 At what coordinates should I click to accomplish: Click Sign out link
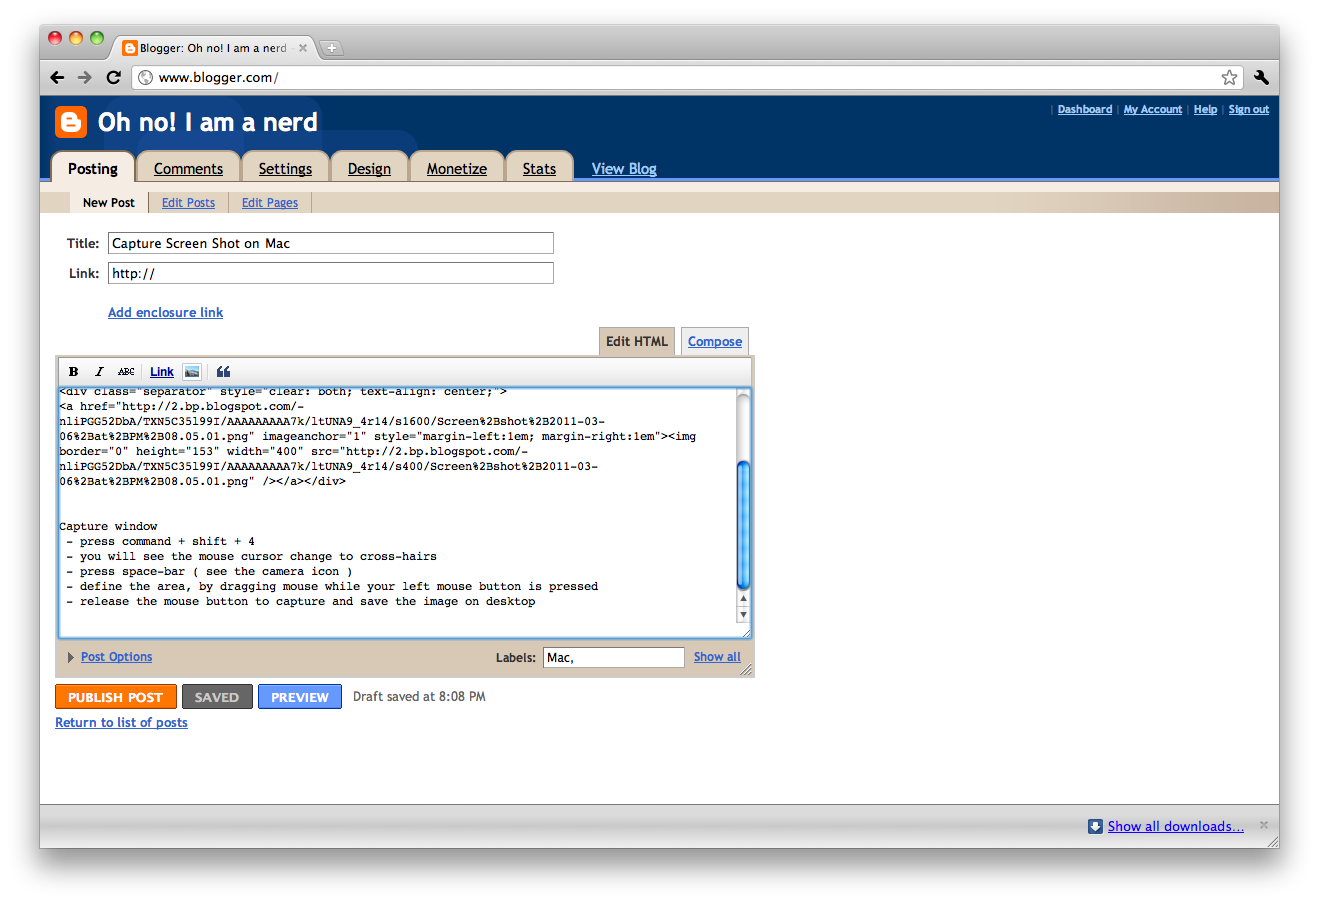[1249, 109]
